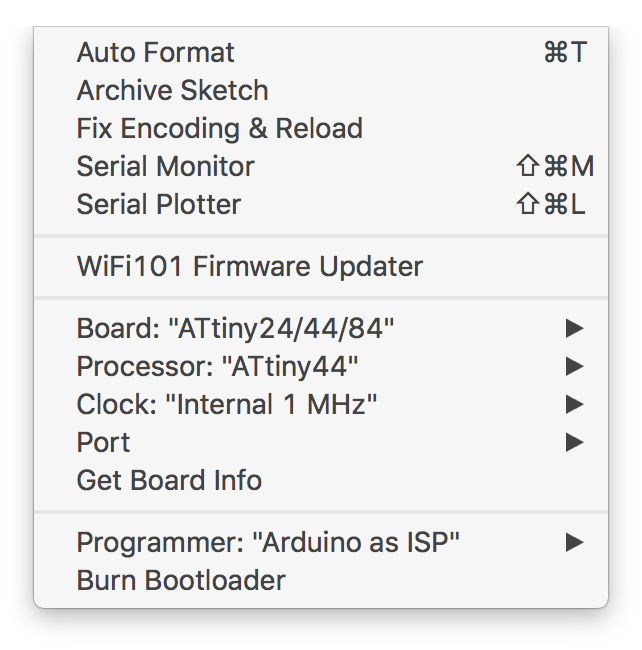Click the arrow icon beside Programmer

pyautogui.click(x=574, y=542)
